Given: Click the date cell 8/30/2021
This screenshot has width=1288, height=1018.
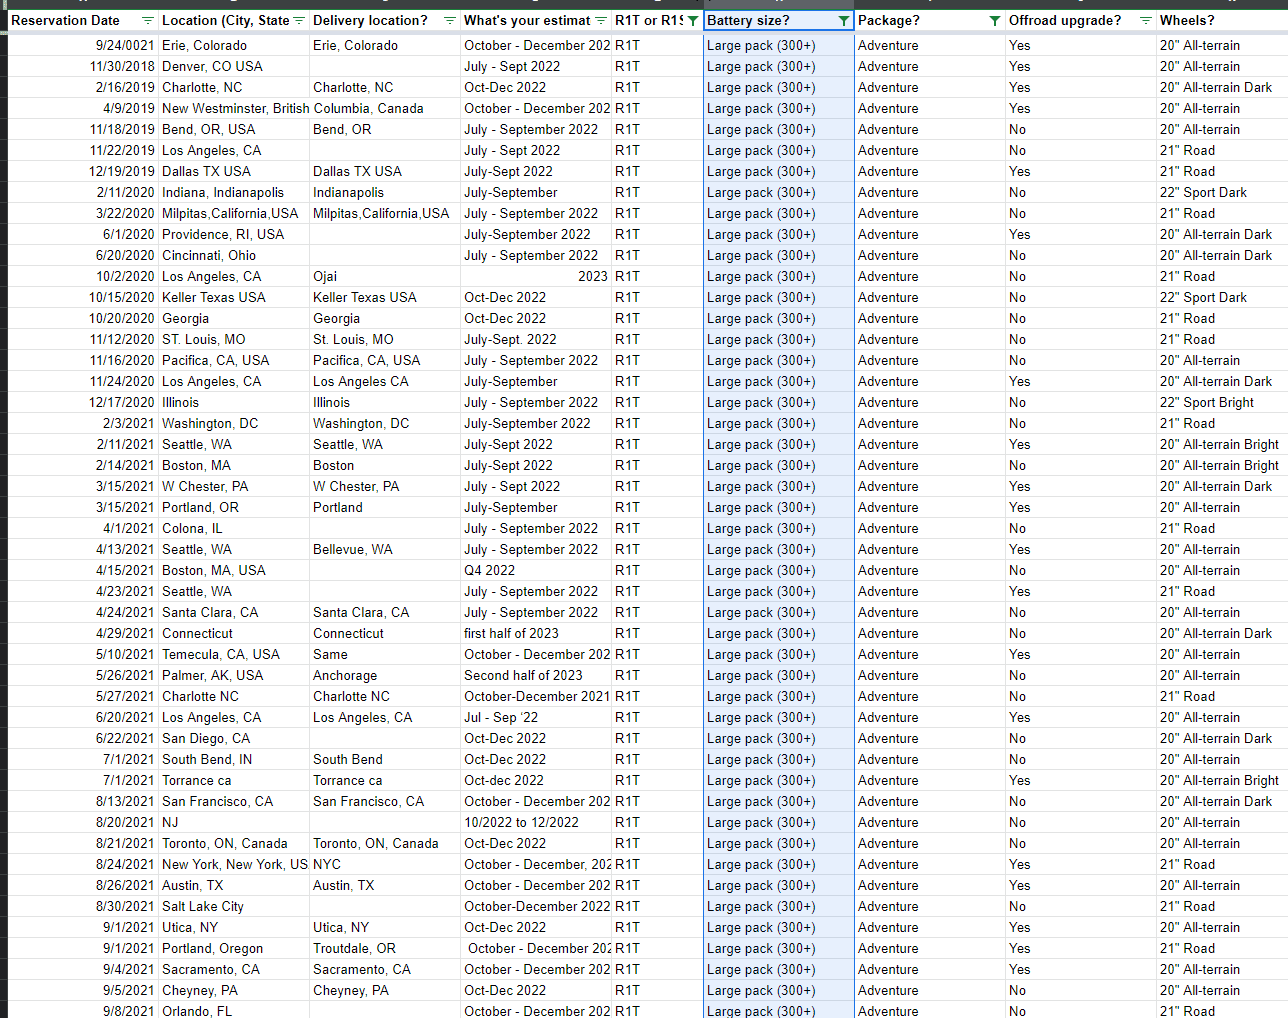Looking at the screenshot, I should pyautogui.click(x=83, y=907).
